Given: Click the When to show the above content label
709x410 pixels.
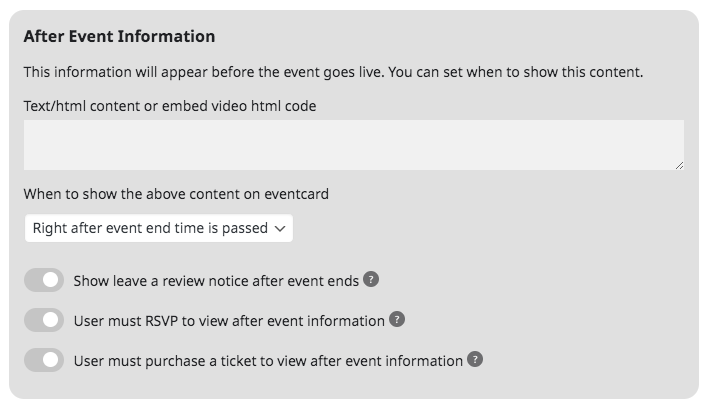Looking at the screenshot, I should point(176,194).
